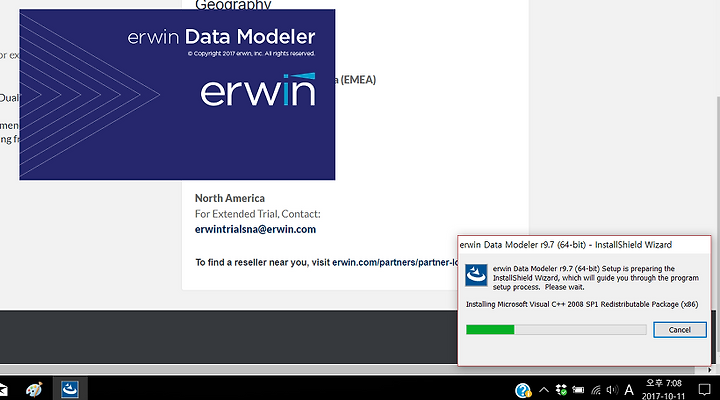Follow the erwin.com/partners partner locator link

pos(395,262)
